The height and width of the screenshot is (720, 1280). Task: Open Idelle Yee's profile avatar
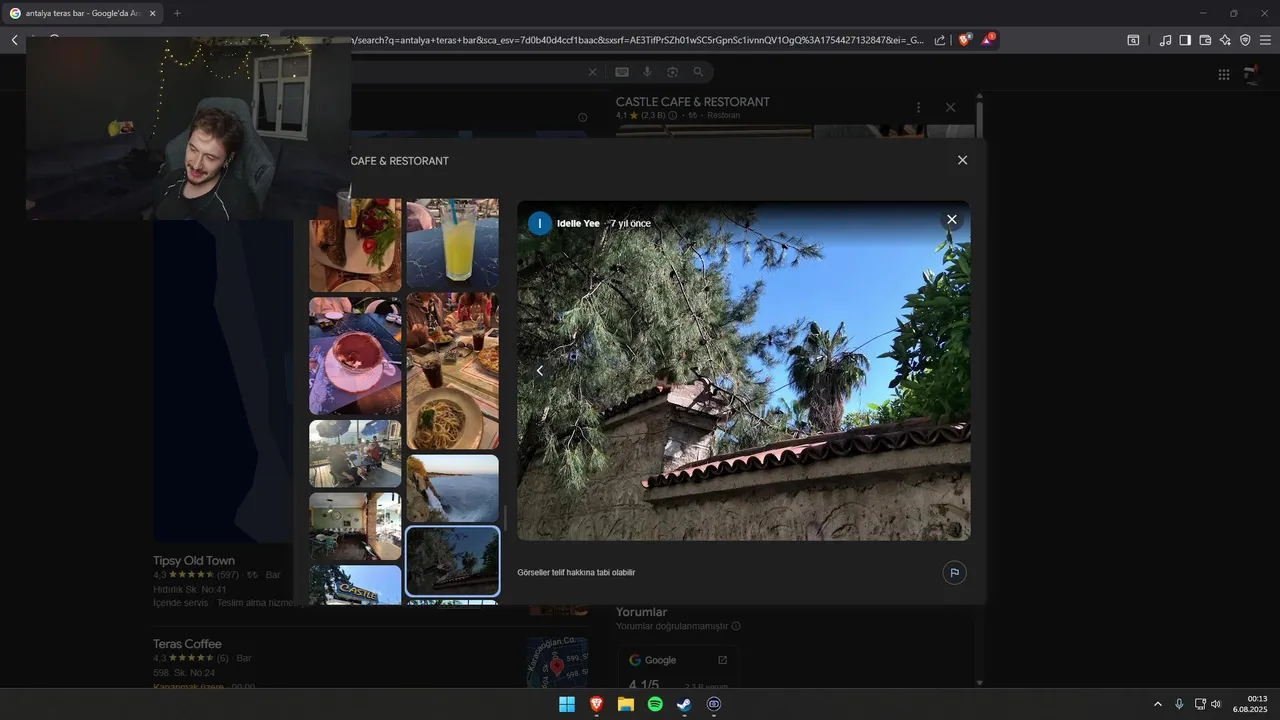coord(540,223)
